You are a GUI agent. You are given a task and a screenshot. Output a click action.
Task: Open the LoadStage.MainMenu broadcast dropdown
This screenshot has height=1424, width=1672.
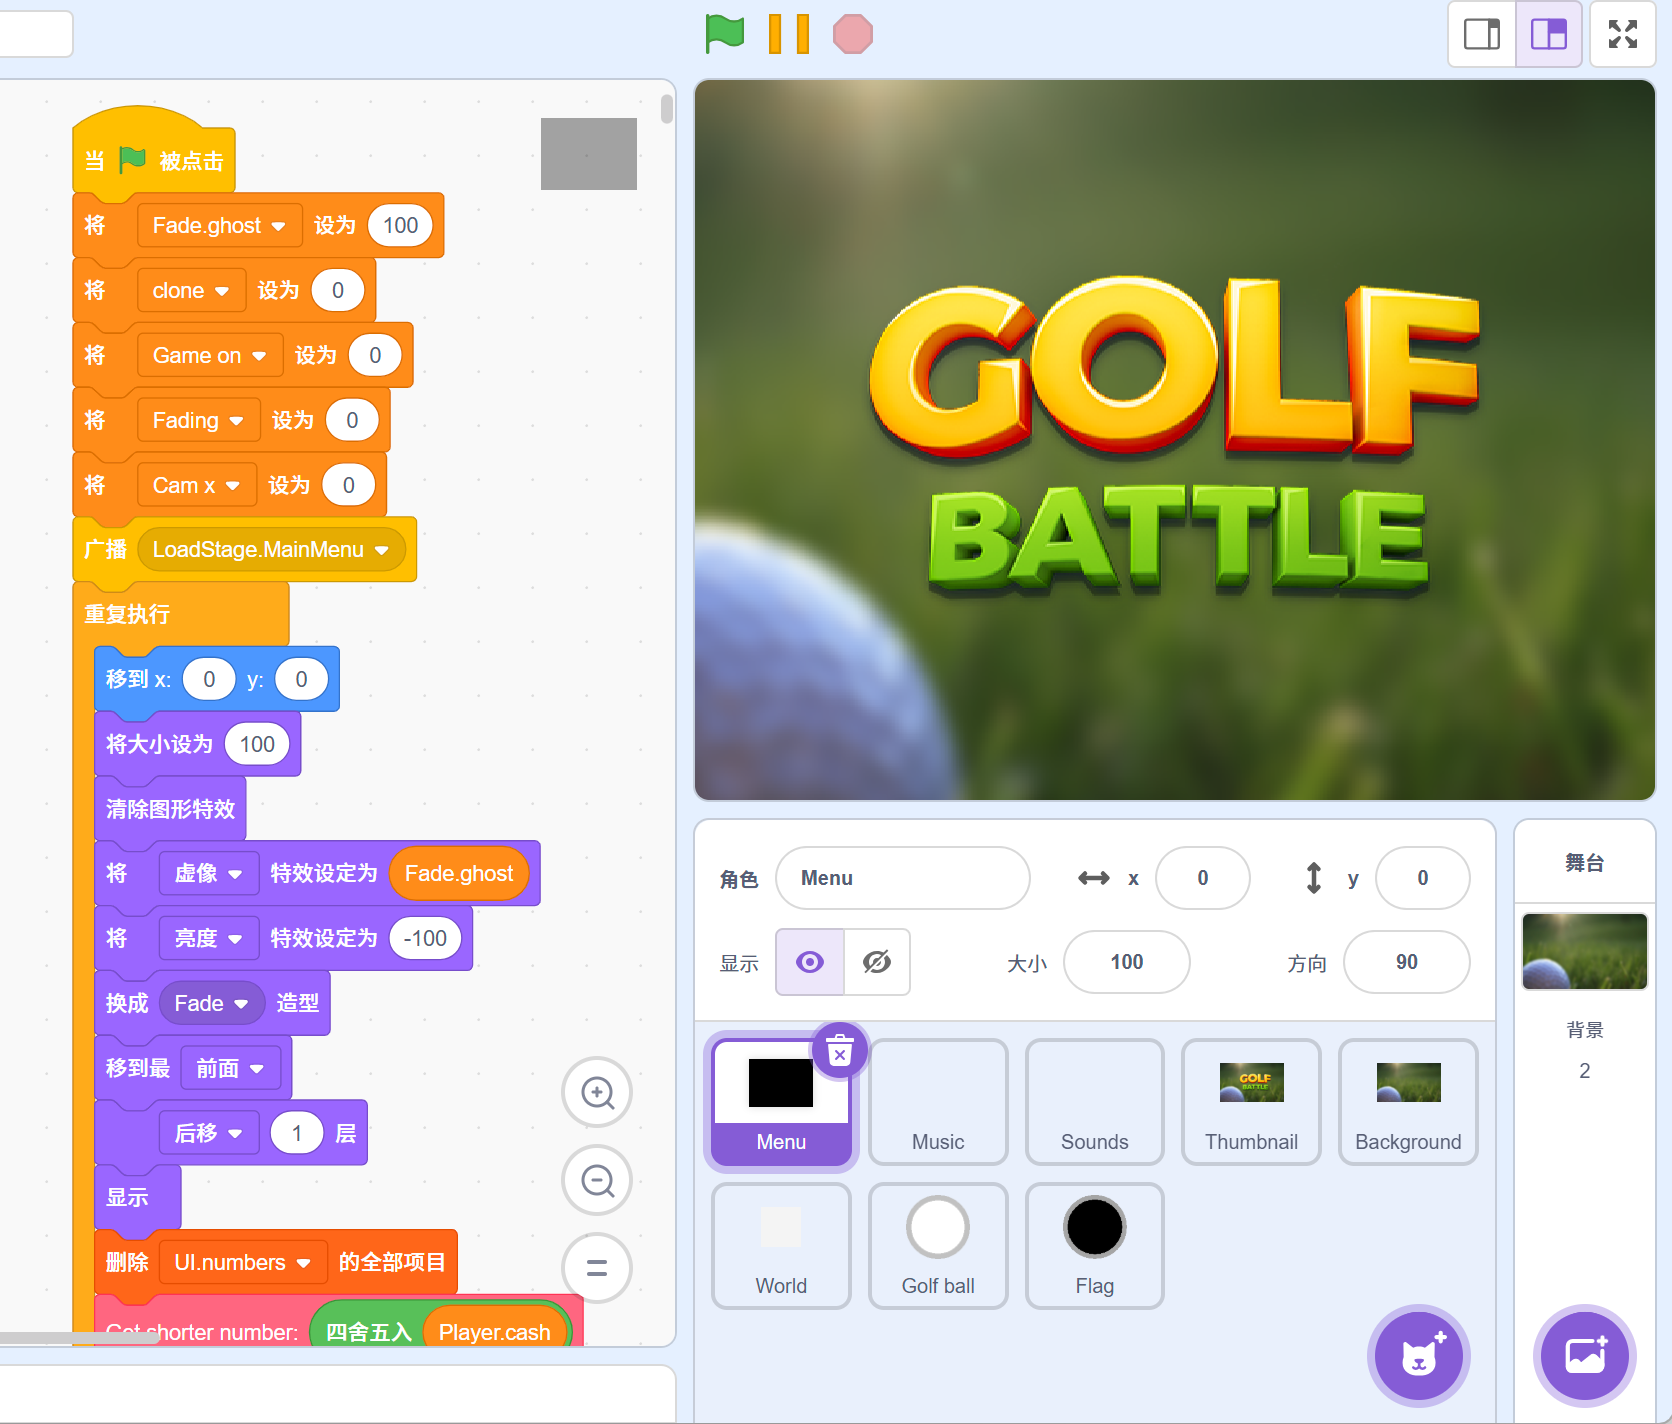click(x=381, y=550)
